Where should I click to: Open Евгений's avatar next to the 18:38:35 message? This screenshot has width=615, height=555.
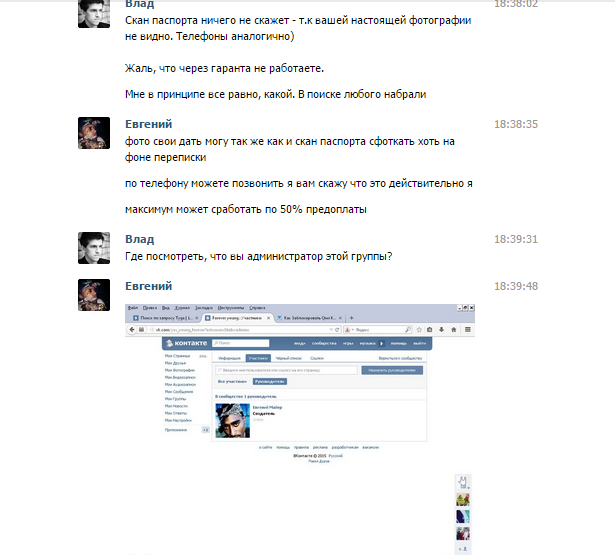pyautogui.click(x=94, y=133)
